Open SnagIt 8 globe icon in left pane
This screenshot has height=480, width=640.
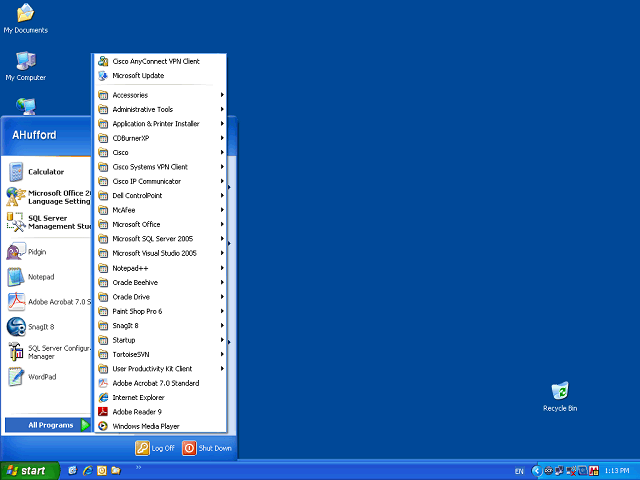[16, 327]
